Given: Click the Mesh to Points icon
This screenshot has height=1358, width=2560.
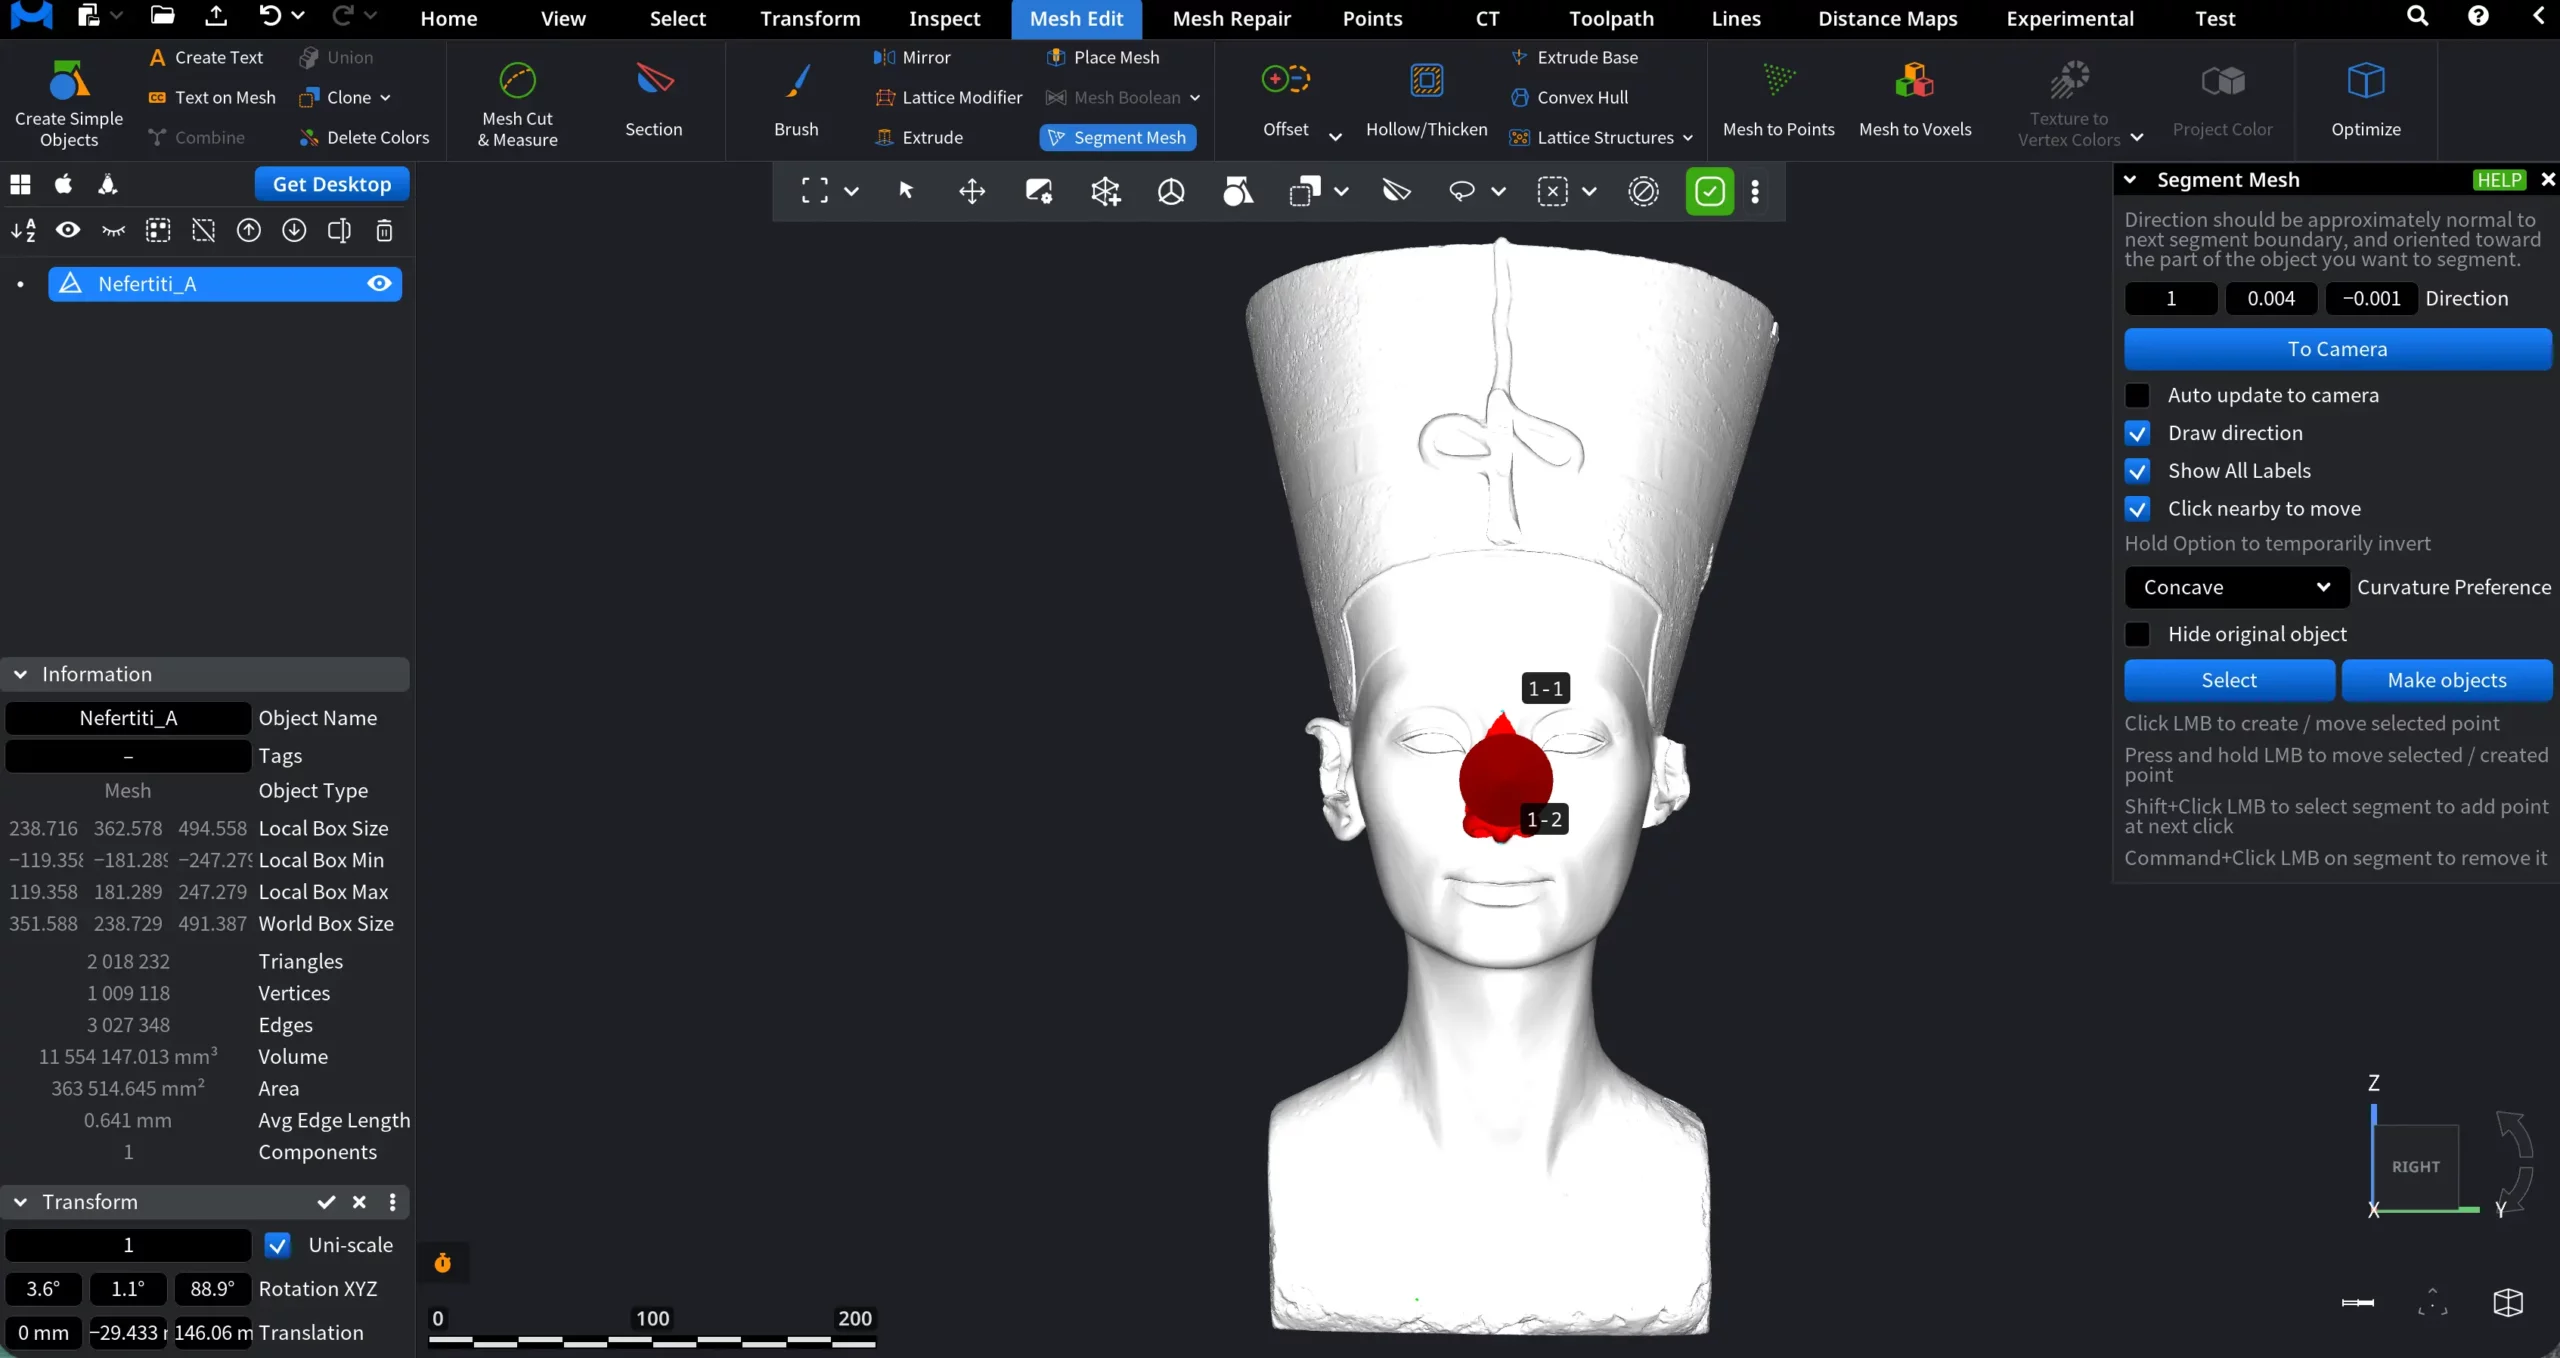Looking at the screenshot, I should pos(1778,80).
